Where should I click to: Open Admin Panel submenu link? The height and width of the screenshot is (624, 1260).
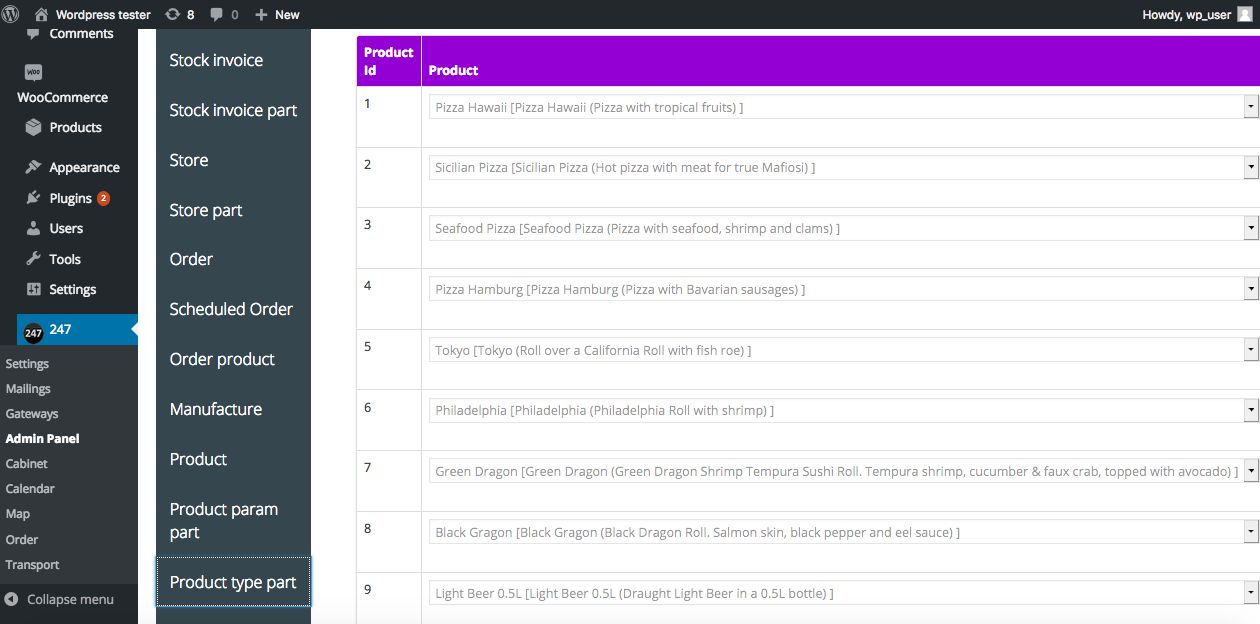click(42, 438)
